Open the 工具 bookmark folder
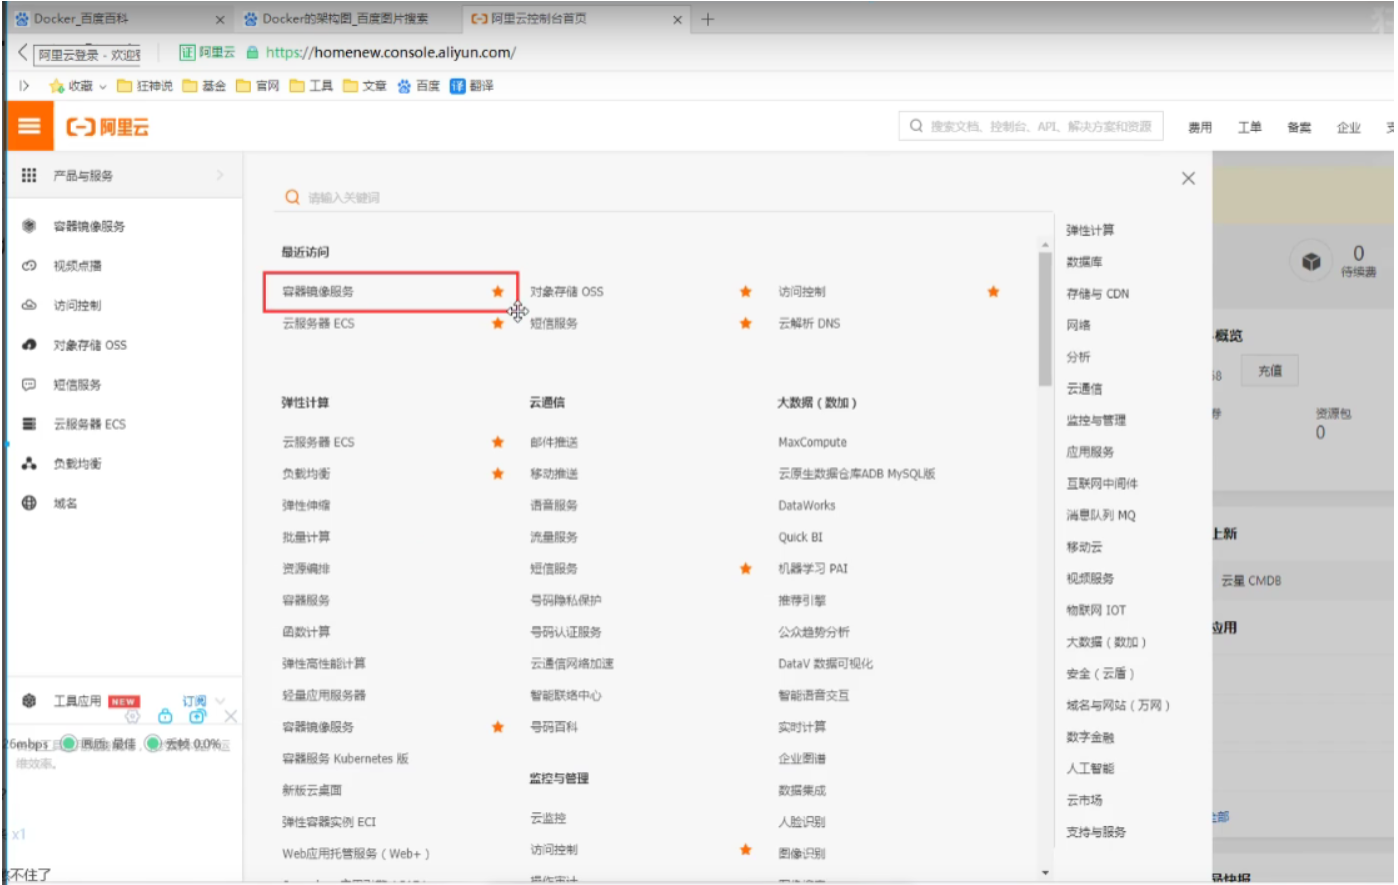Image resolution: width=1398 pixels, height=885 pixels. (x=311, y=86)
